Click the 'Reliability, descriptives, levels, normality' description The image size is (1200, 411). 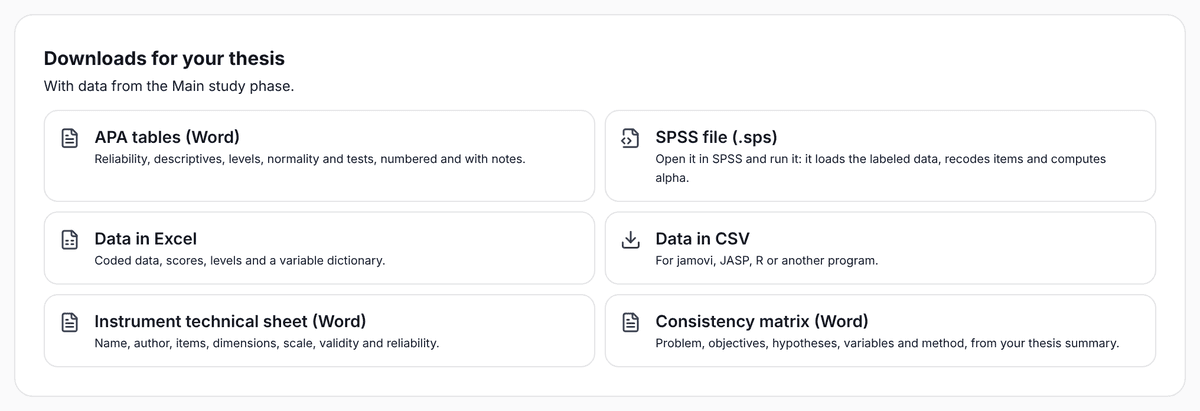click(x=310, y=159)
